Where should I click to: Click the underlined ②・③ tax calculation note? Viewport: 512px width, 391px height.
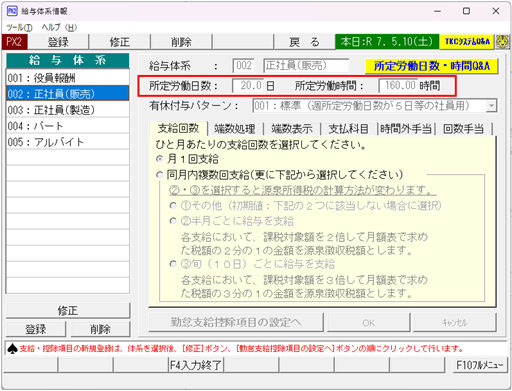pos(303,190)
